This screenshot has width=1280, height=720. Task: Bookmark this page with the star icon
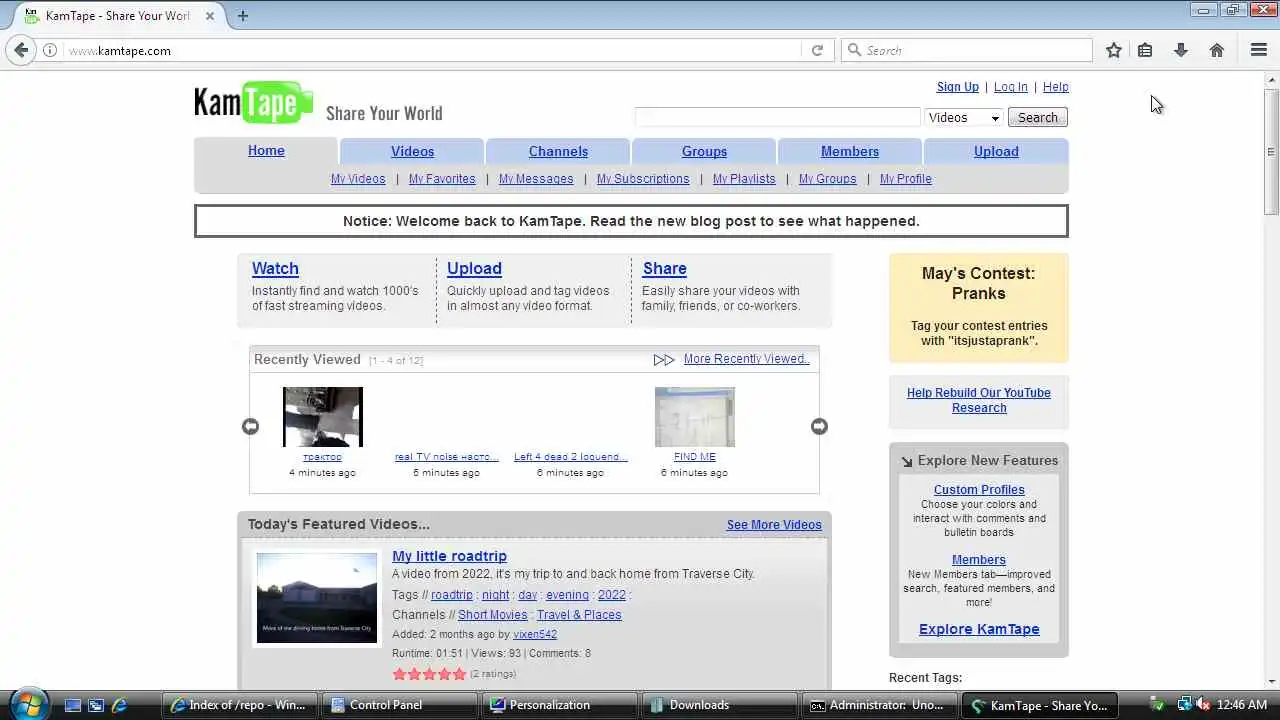click(x=1114, y=50)
